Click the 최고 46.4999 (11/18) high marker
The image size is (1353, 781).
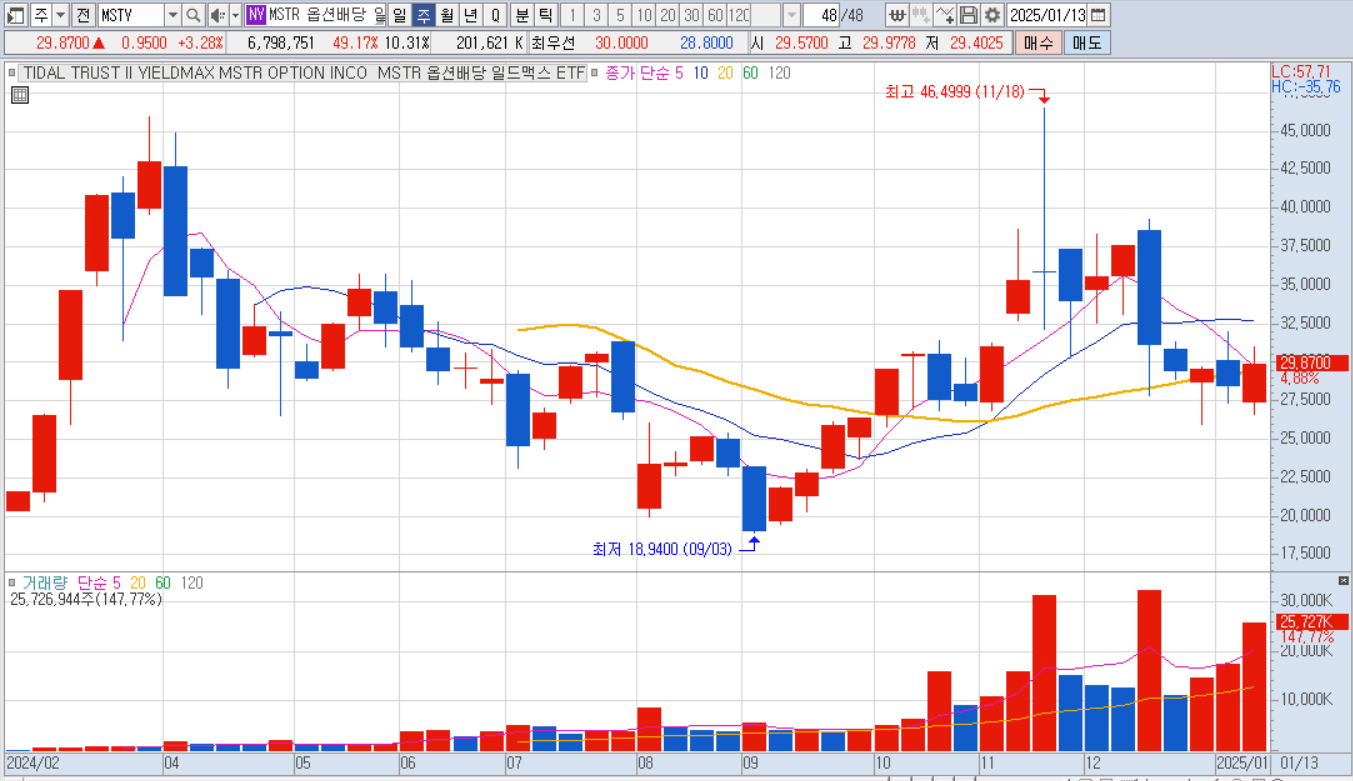pos(956,91)
